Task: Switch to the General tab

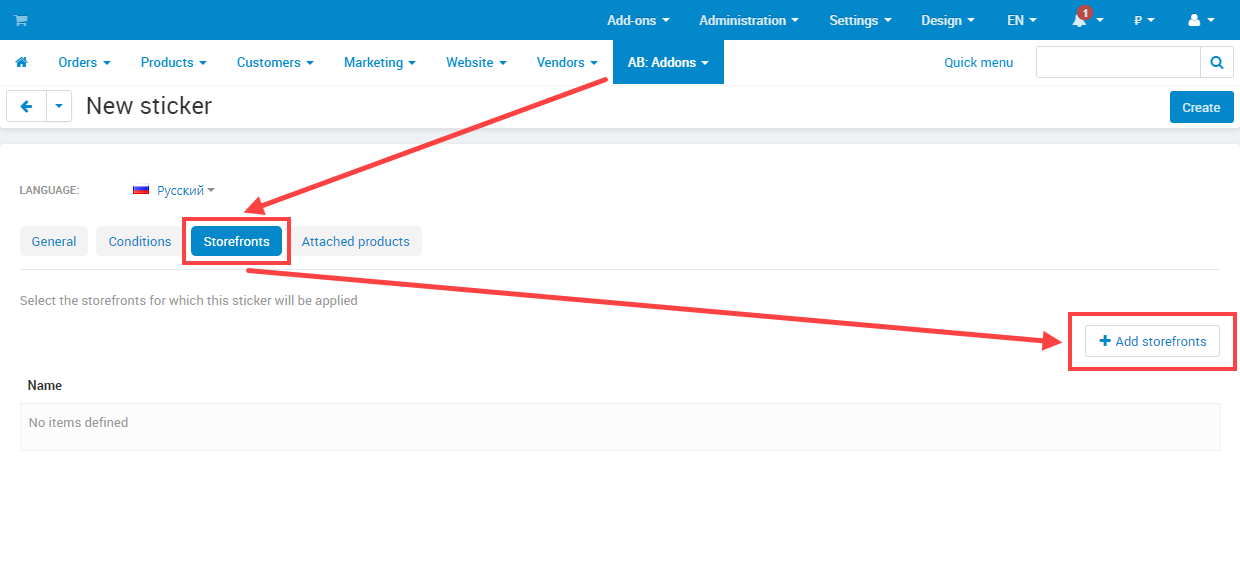Action: coord(54,241)
